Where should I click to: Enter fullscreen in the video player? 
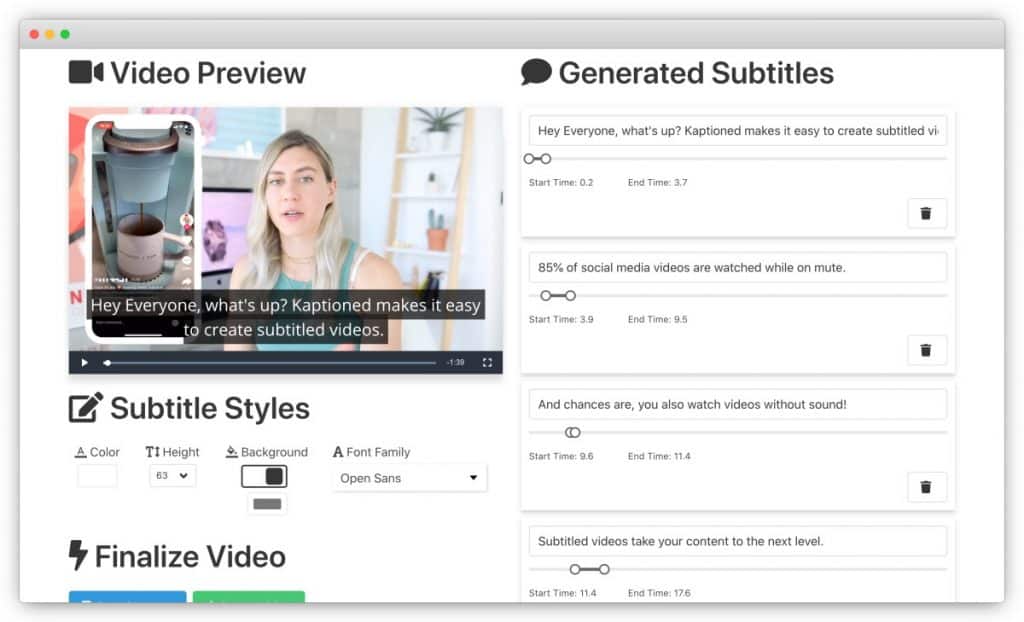click(487, 363)
